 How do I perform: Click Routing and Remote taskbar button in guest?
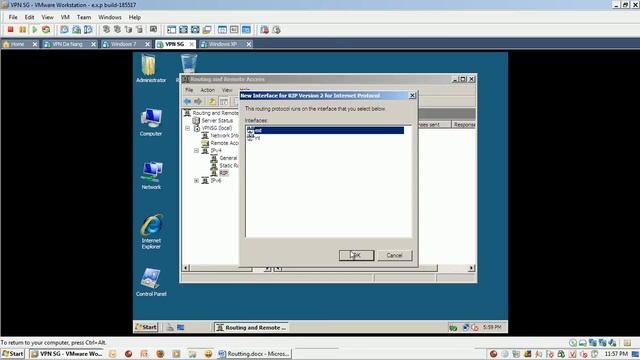pos(251,327)
